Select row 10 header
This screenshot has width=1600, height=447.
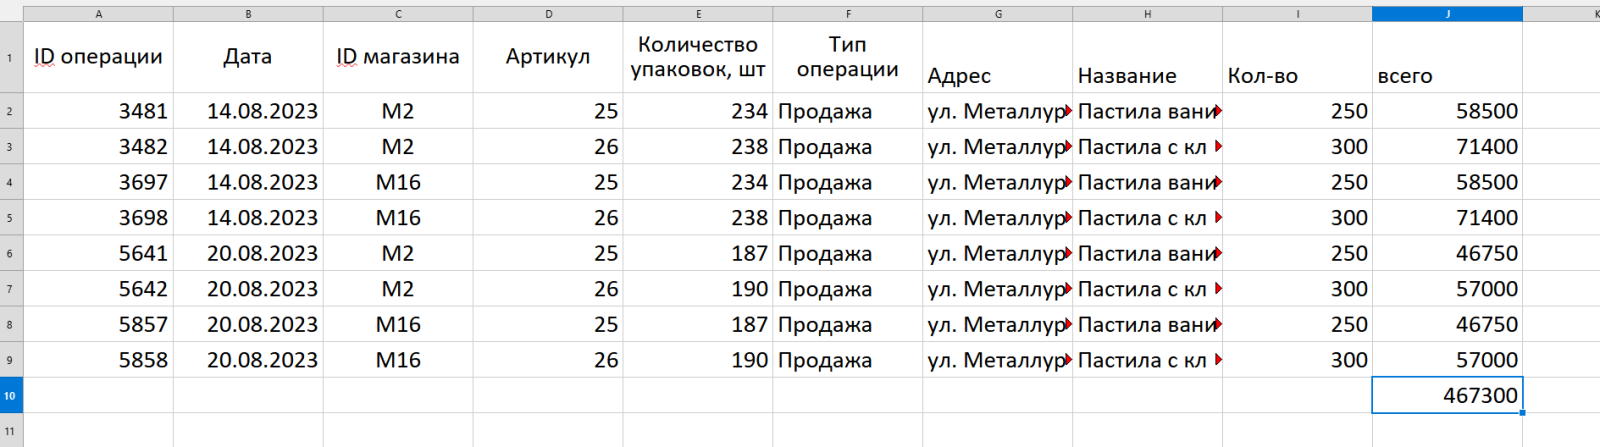pos(11,395)
